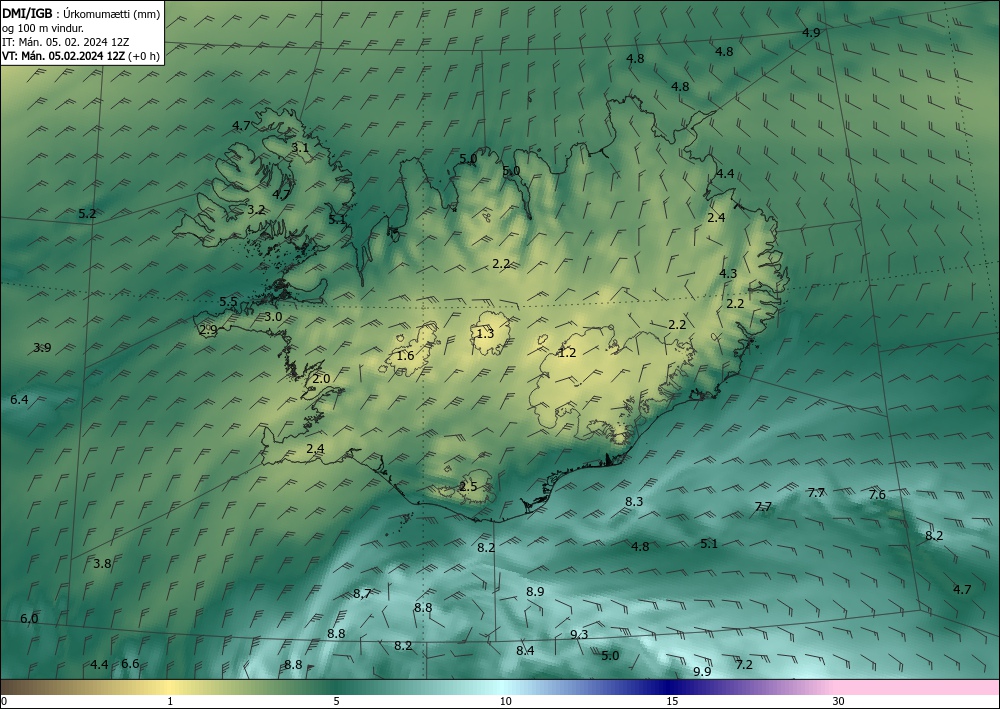Select the 8.4 value on the map
Viewport: 1000px width, 709px height.
point(525,650)
